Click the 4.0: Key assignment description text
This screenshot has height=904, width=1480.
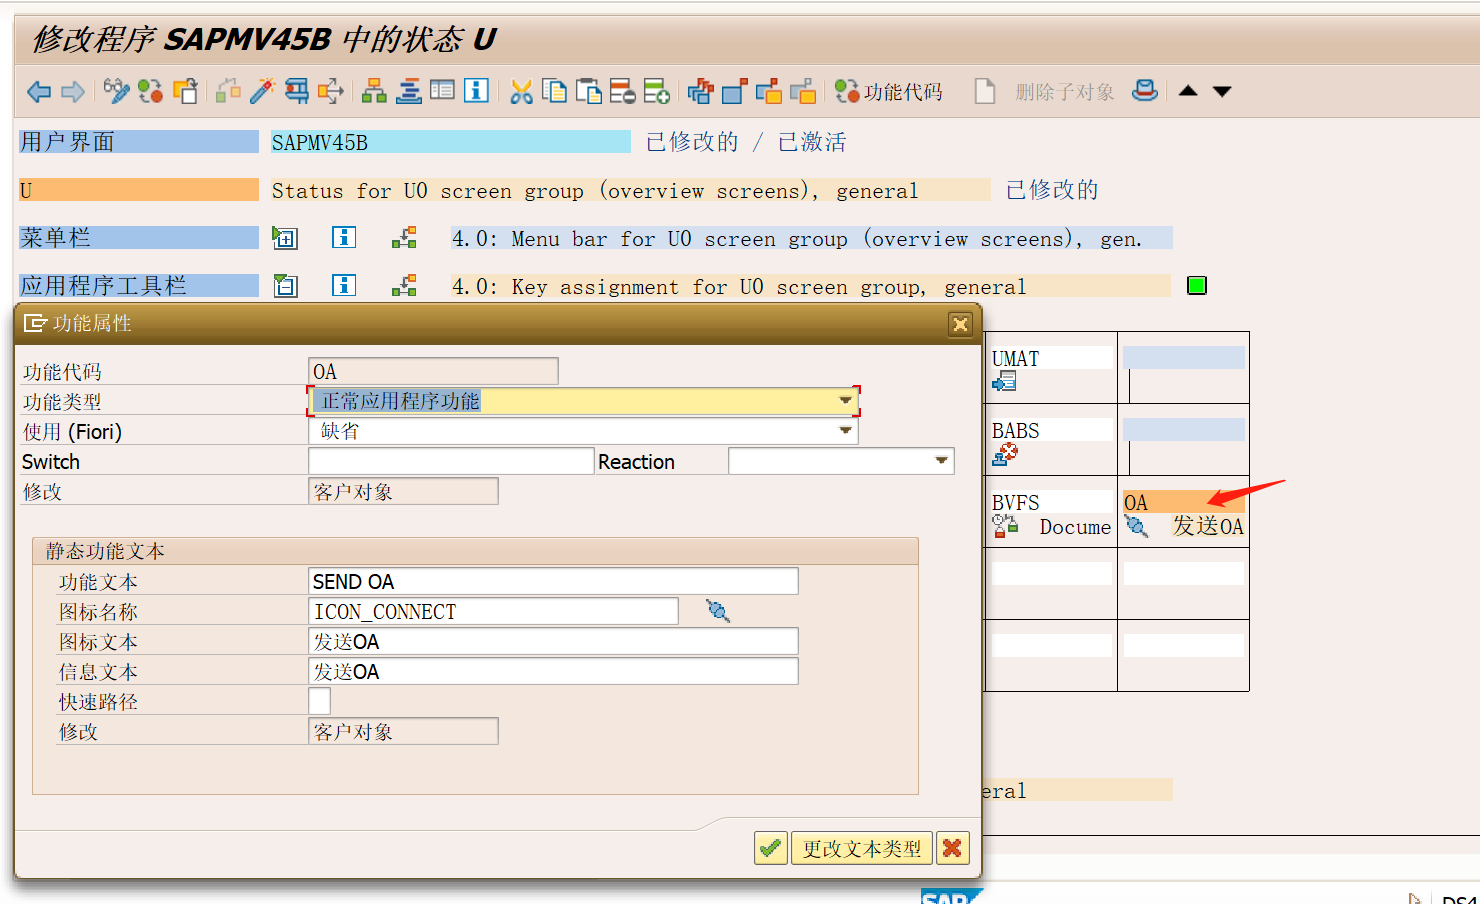point(739,286)
